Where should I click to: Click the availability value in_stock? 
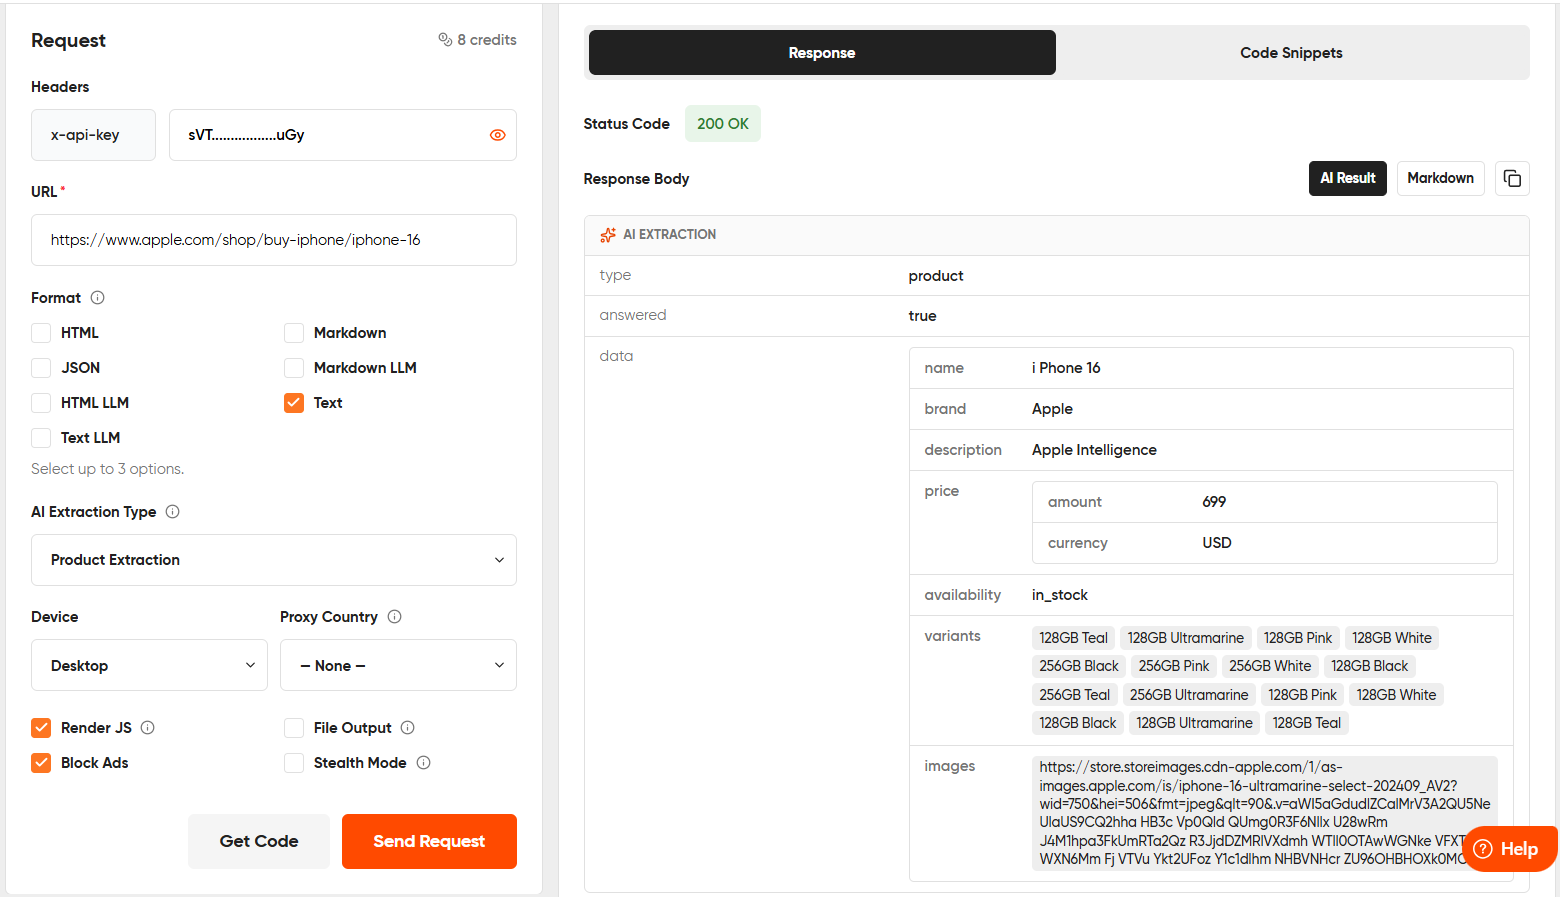[1060, 595]
